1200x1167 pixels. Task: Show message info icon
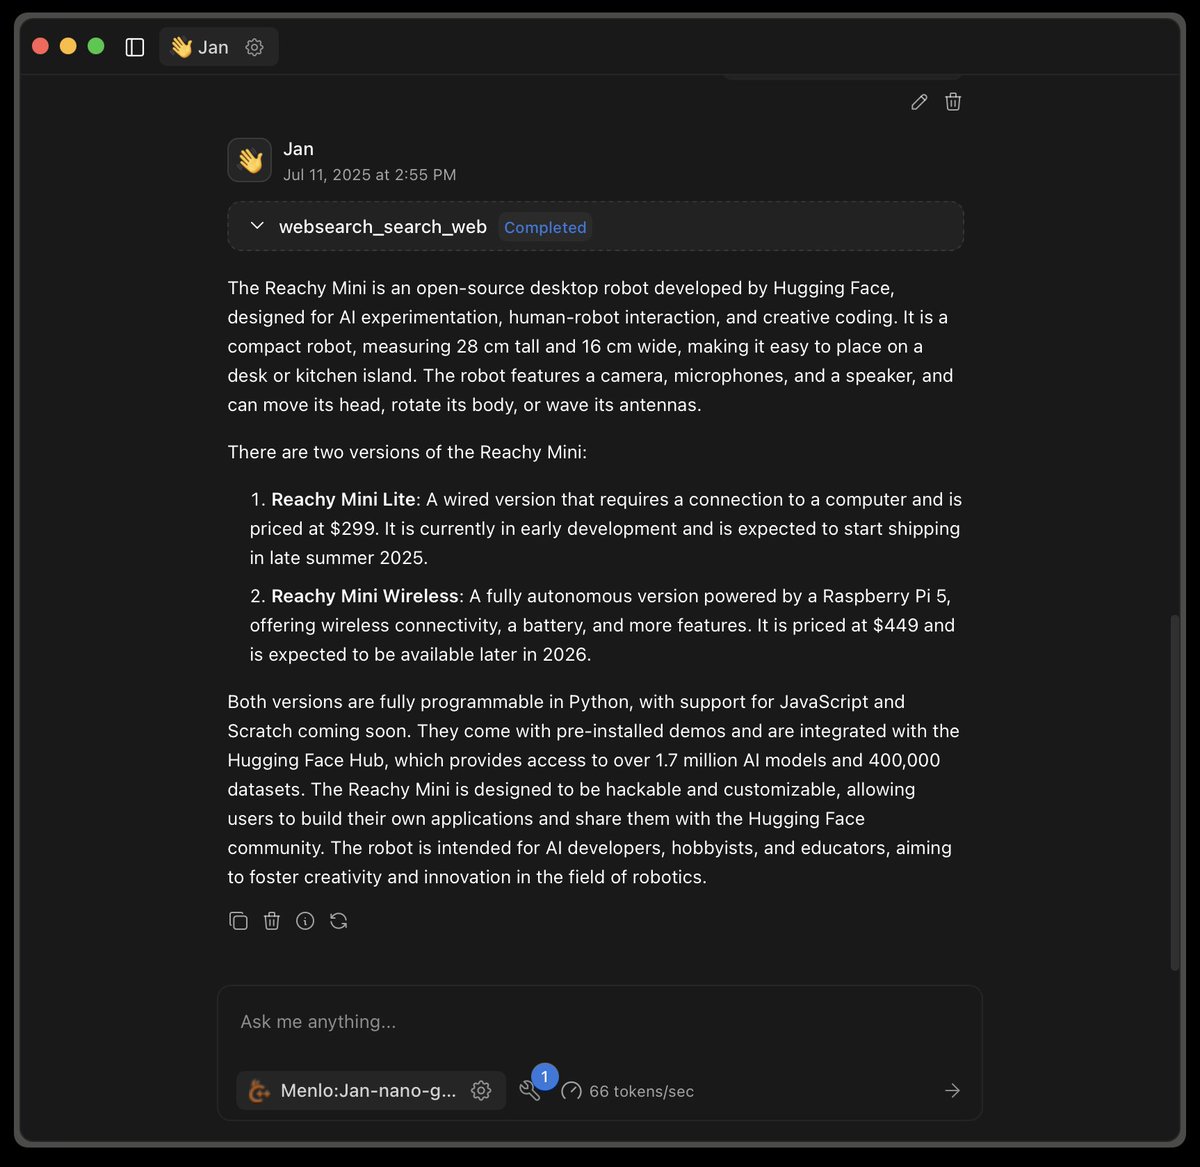coord(305,921)
